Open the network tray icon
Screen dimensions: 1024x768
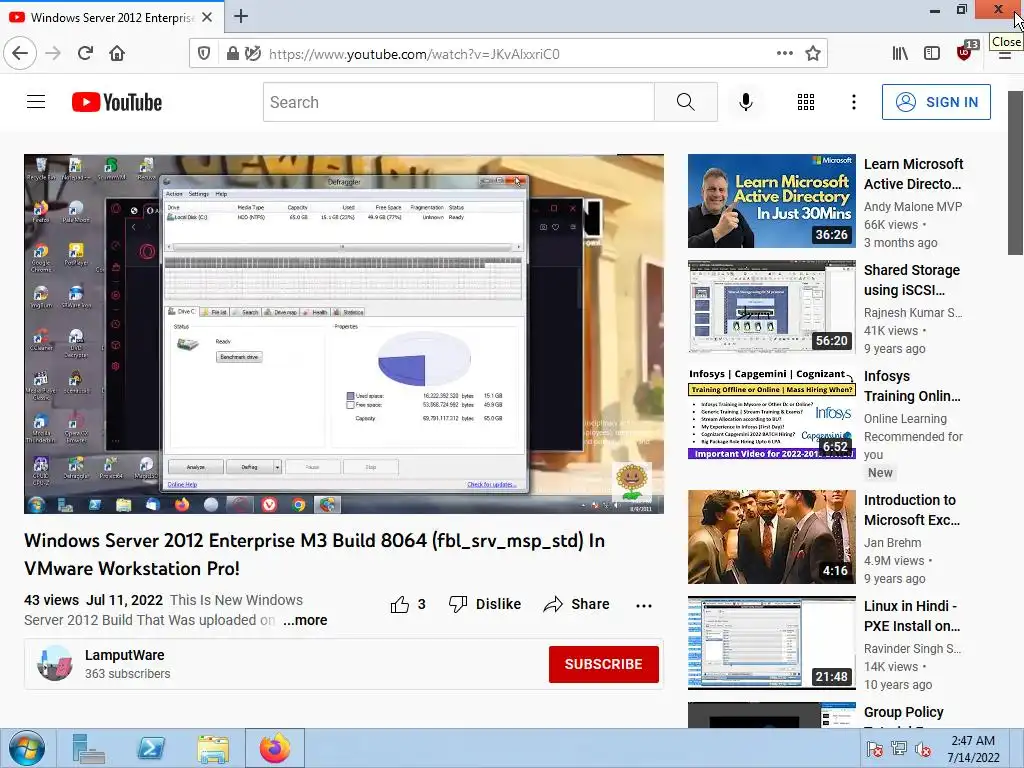[899, 749]
